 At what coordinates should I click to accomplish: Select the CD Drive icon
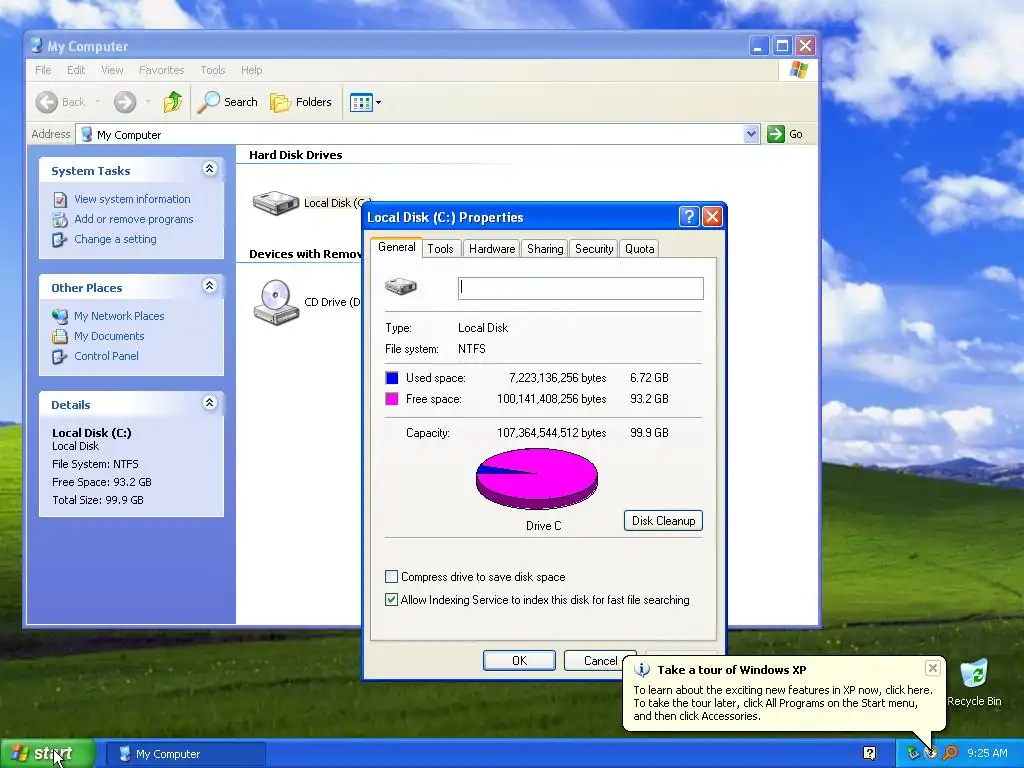tap(276, 302)
